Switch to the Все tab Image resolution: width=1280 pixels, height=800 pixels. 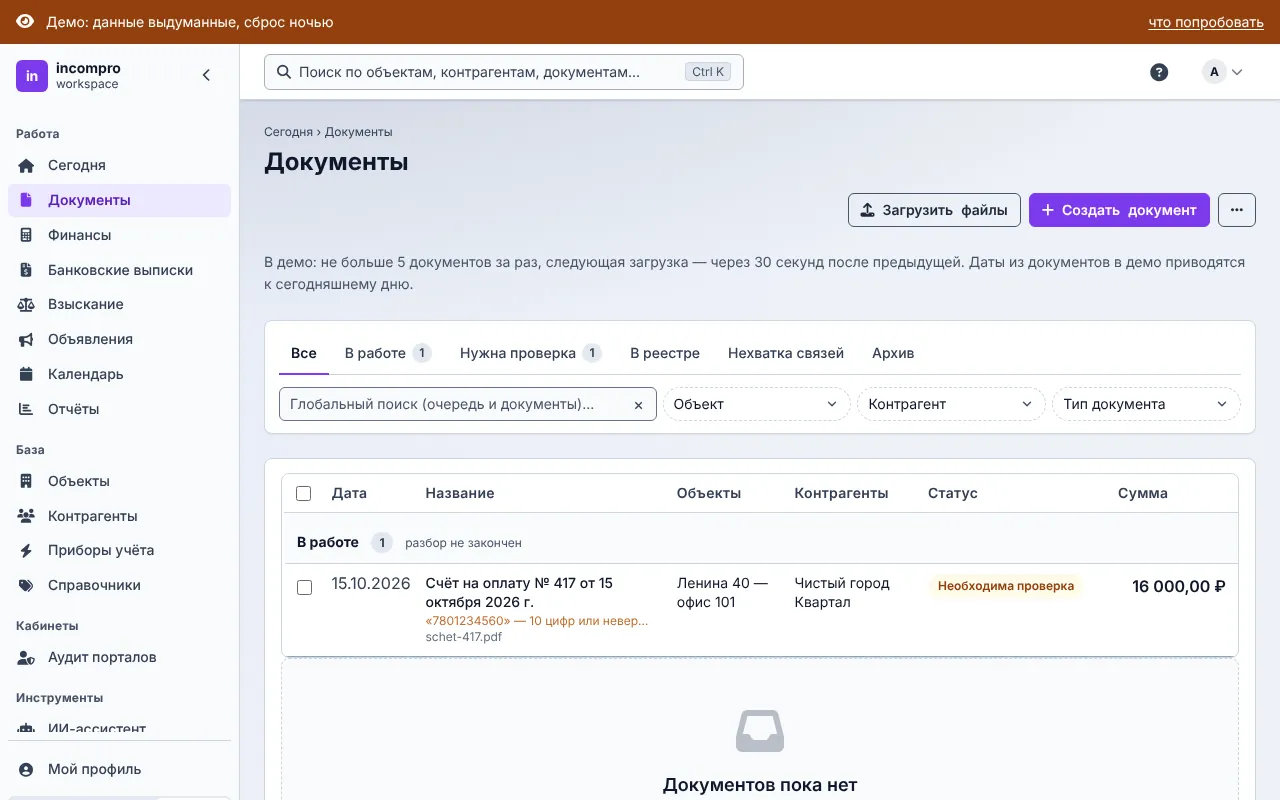click(x=304, y=353)
